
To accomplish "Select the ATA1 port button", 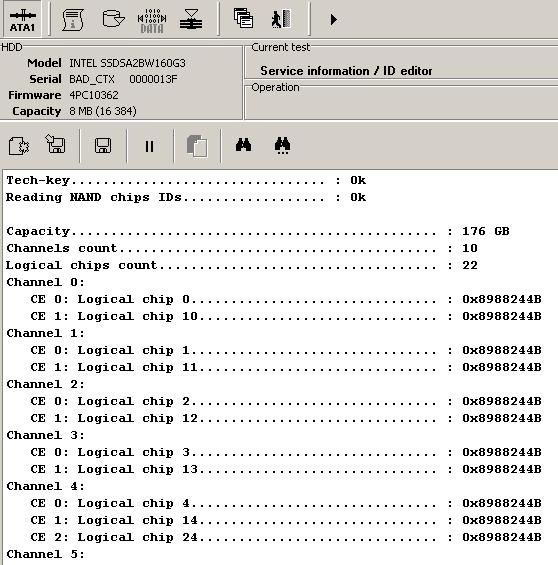I will point(22,19).
